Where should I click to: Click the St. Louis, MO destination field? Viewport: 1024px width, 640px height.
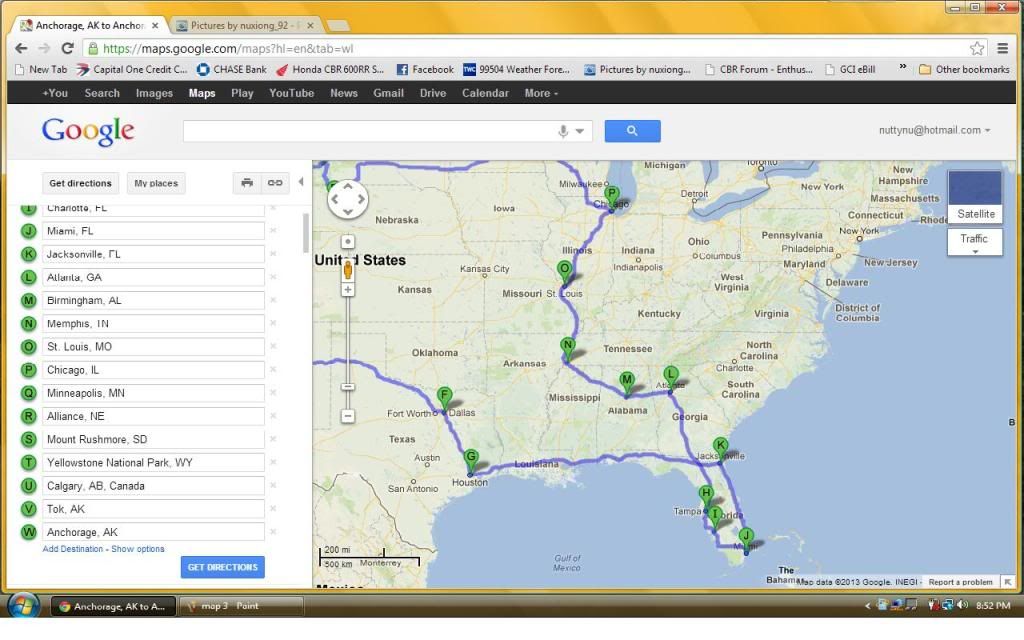(x=153, y=347)
